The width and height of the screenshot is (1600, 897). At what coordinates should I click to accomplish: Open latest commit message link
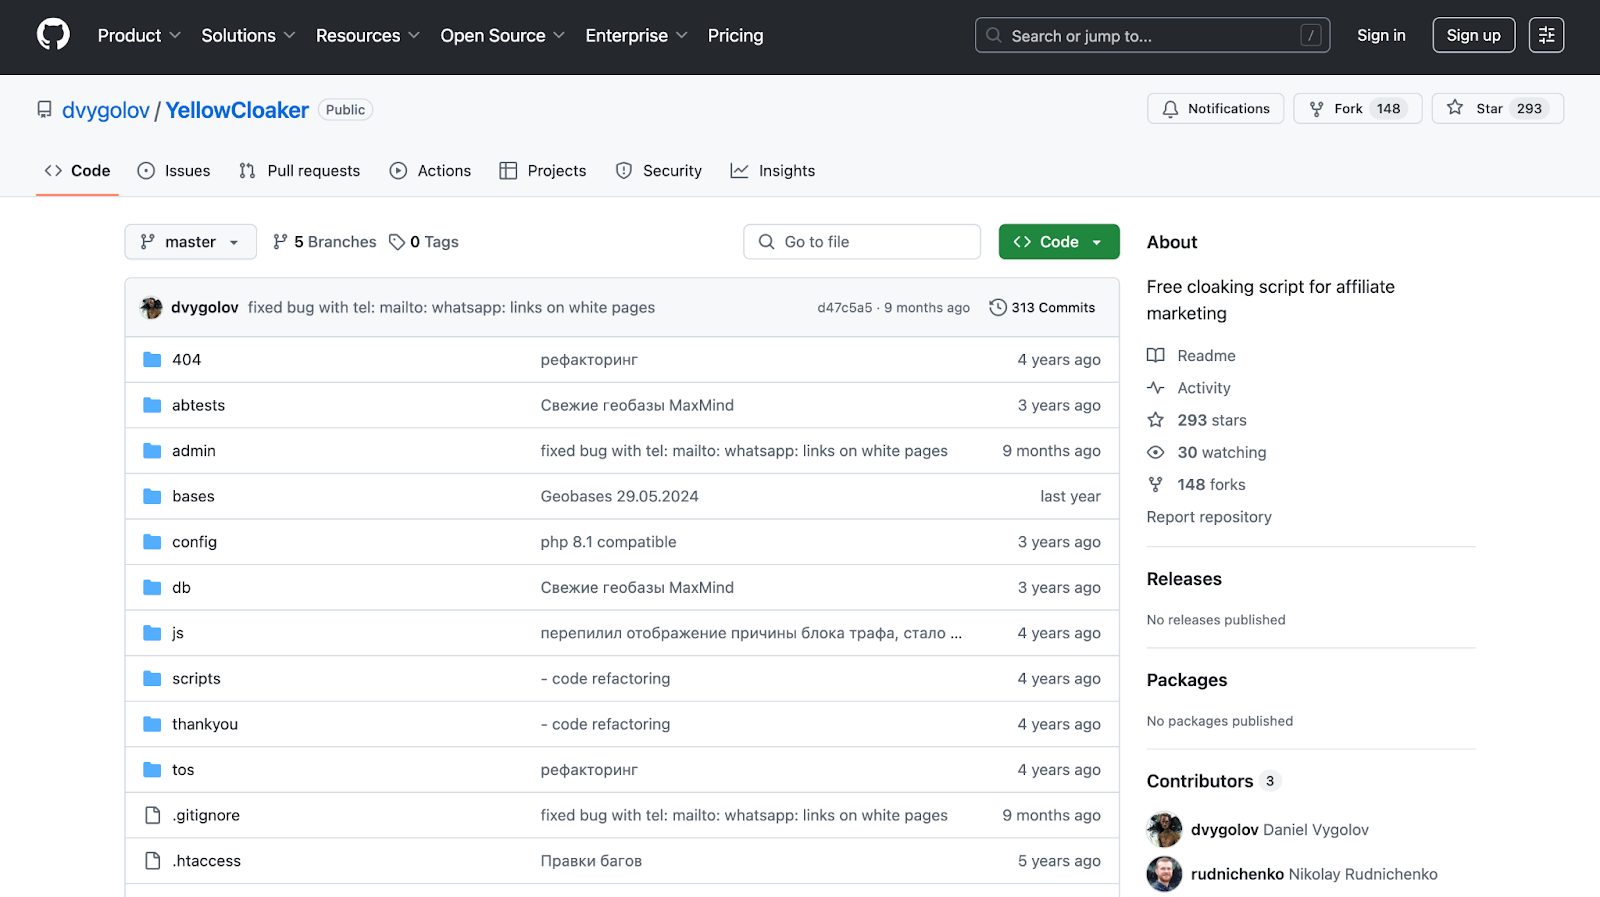(x=451, y=308)
